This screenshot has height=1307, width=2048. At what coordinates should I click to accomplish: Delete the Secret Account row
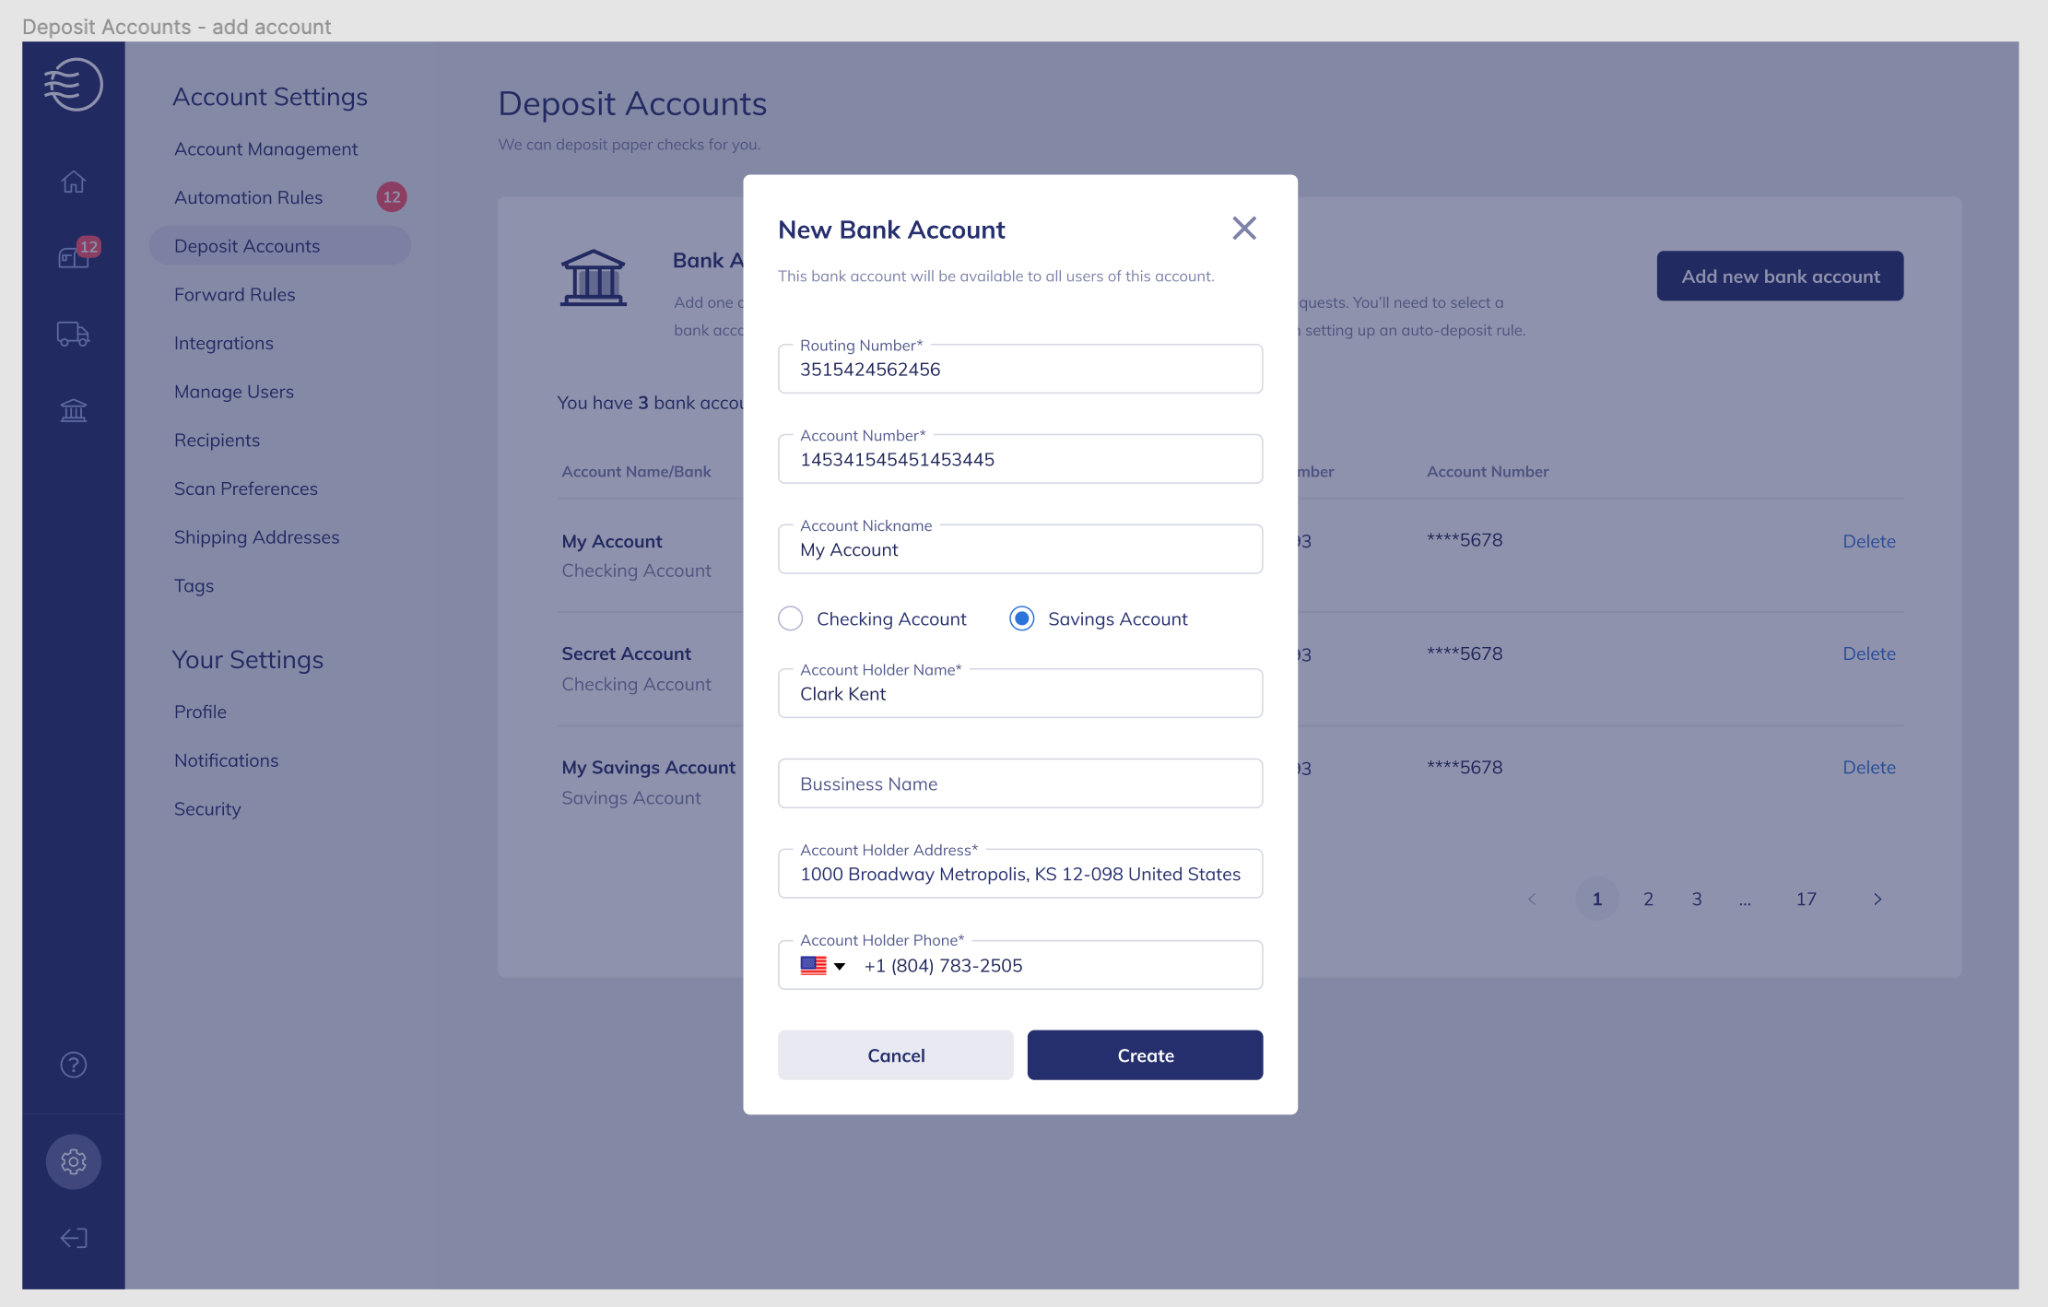point(1869,654)
